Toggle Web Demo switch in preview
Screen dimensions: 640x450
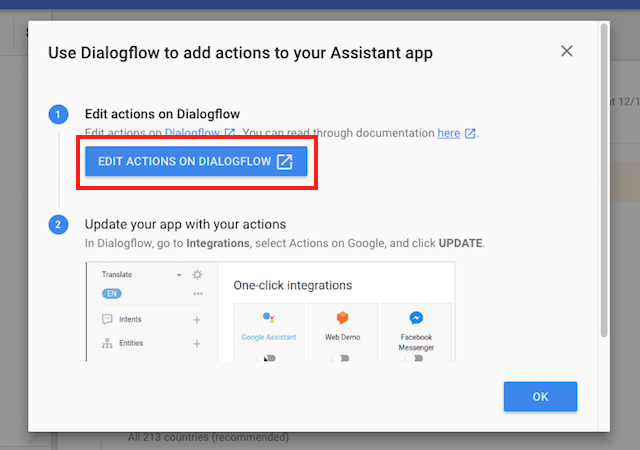(341, 358)
